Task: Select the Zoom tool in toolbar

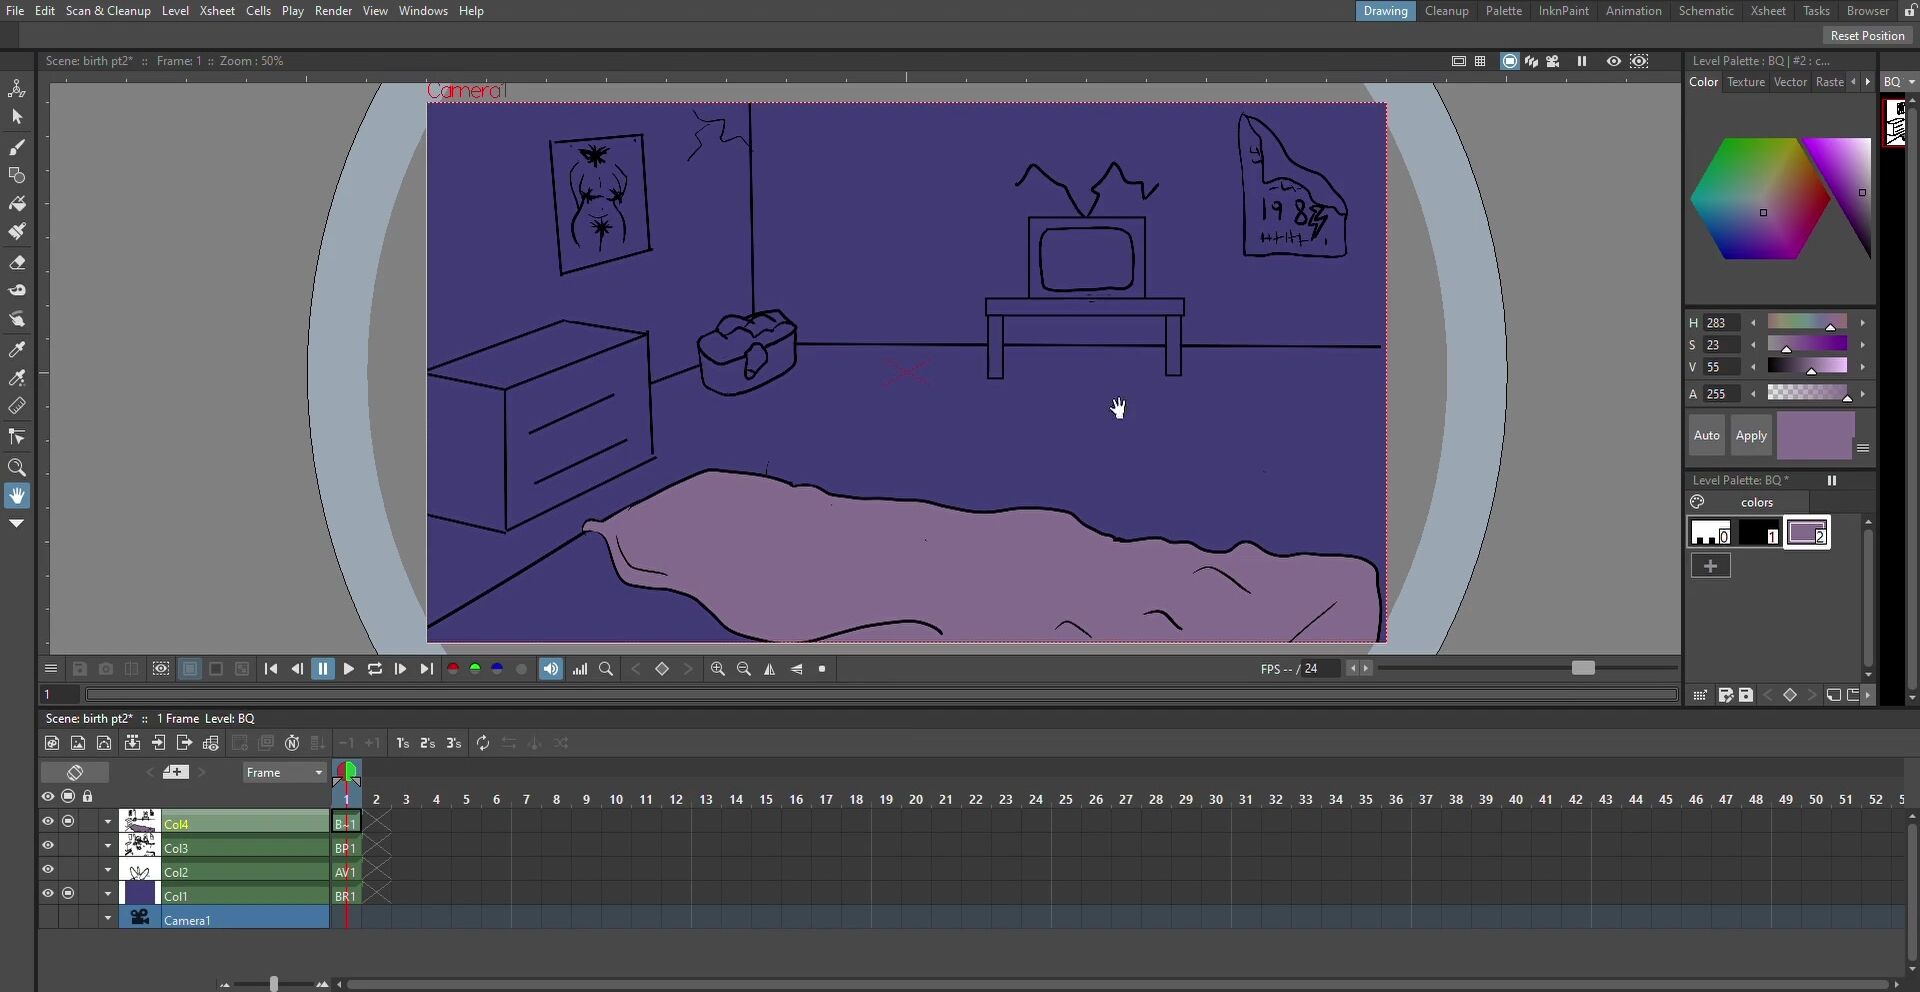Action: click(x=17, y=468)
